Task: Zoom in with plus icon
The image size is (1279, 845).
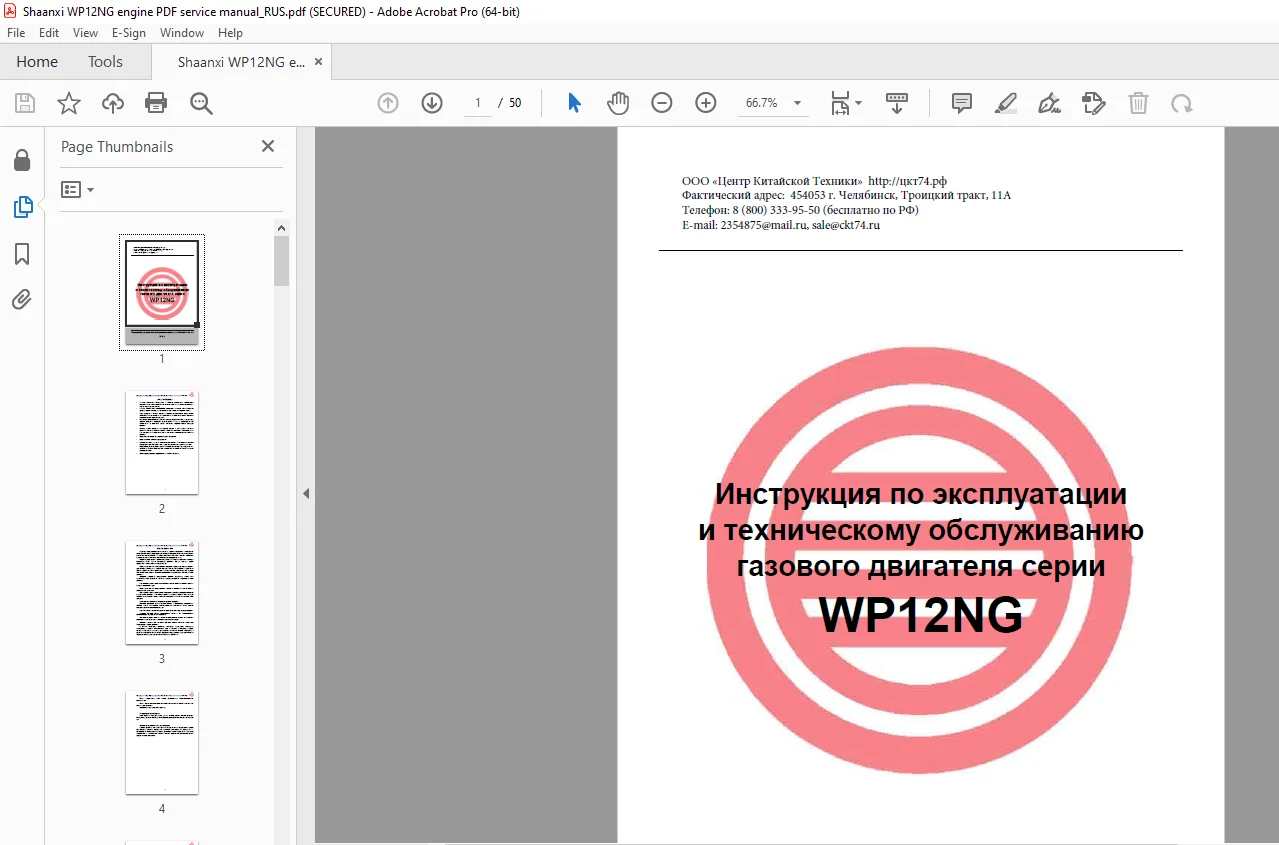Action: 706,103
